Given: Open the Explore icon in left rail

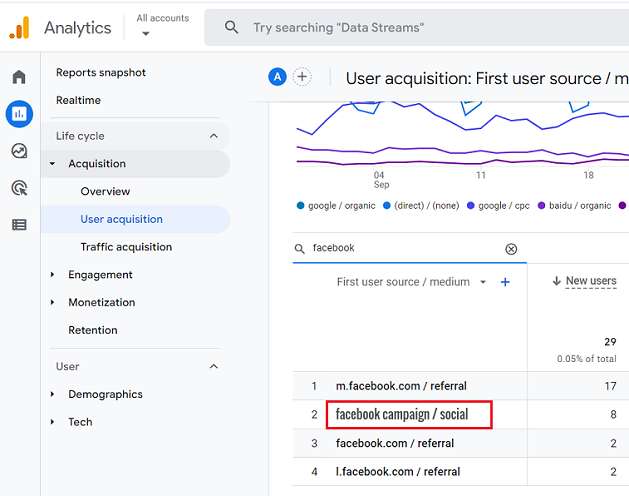Looking at the screenshot, I should [19, 151].
